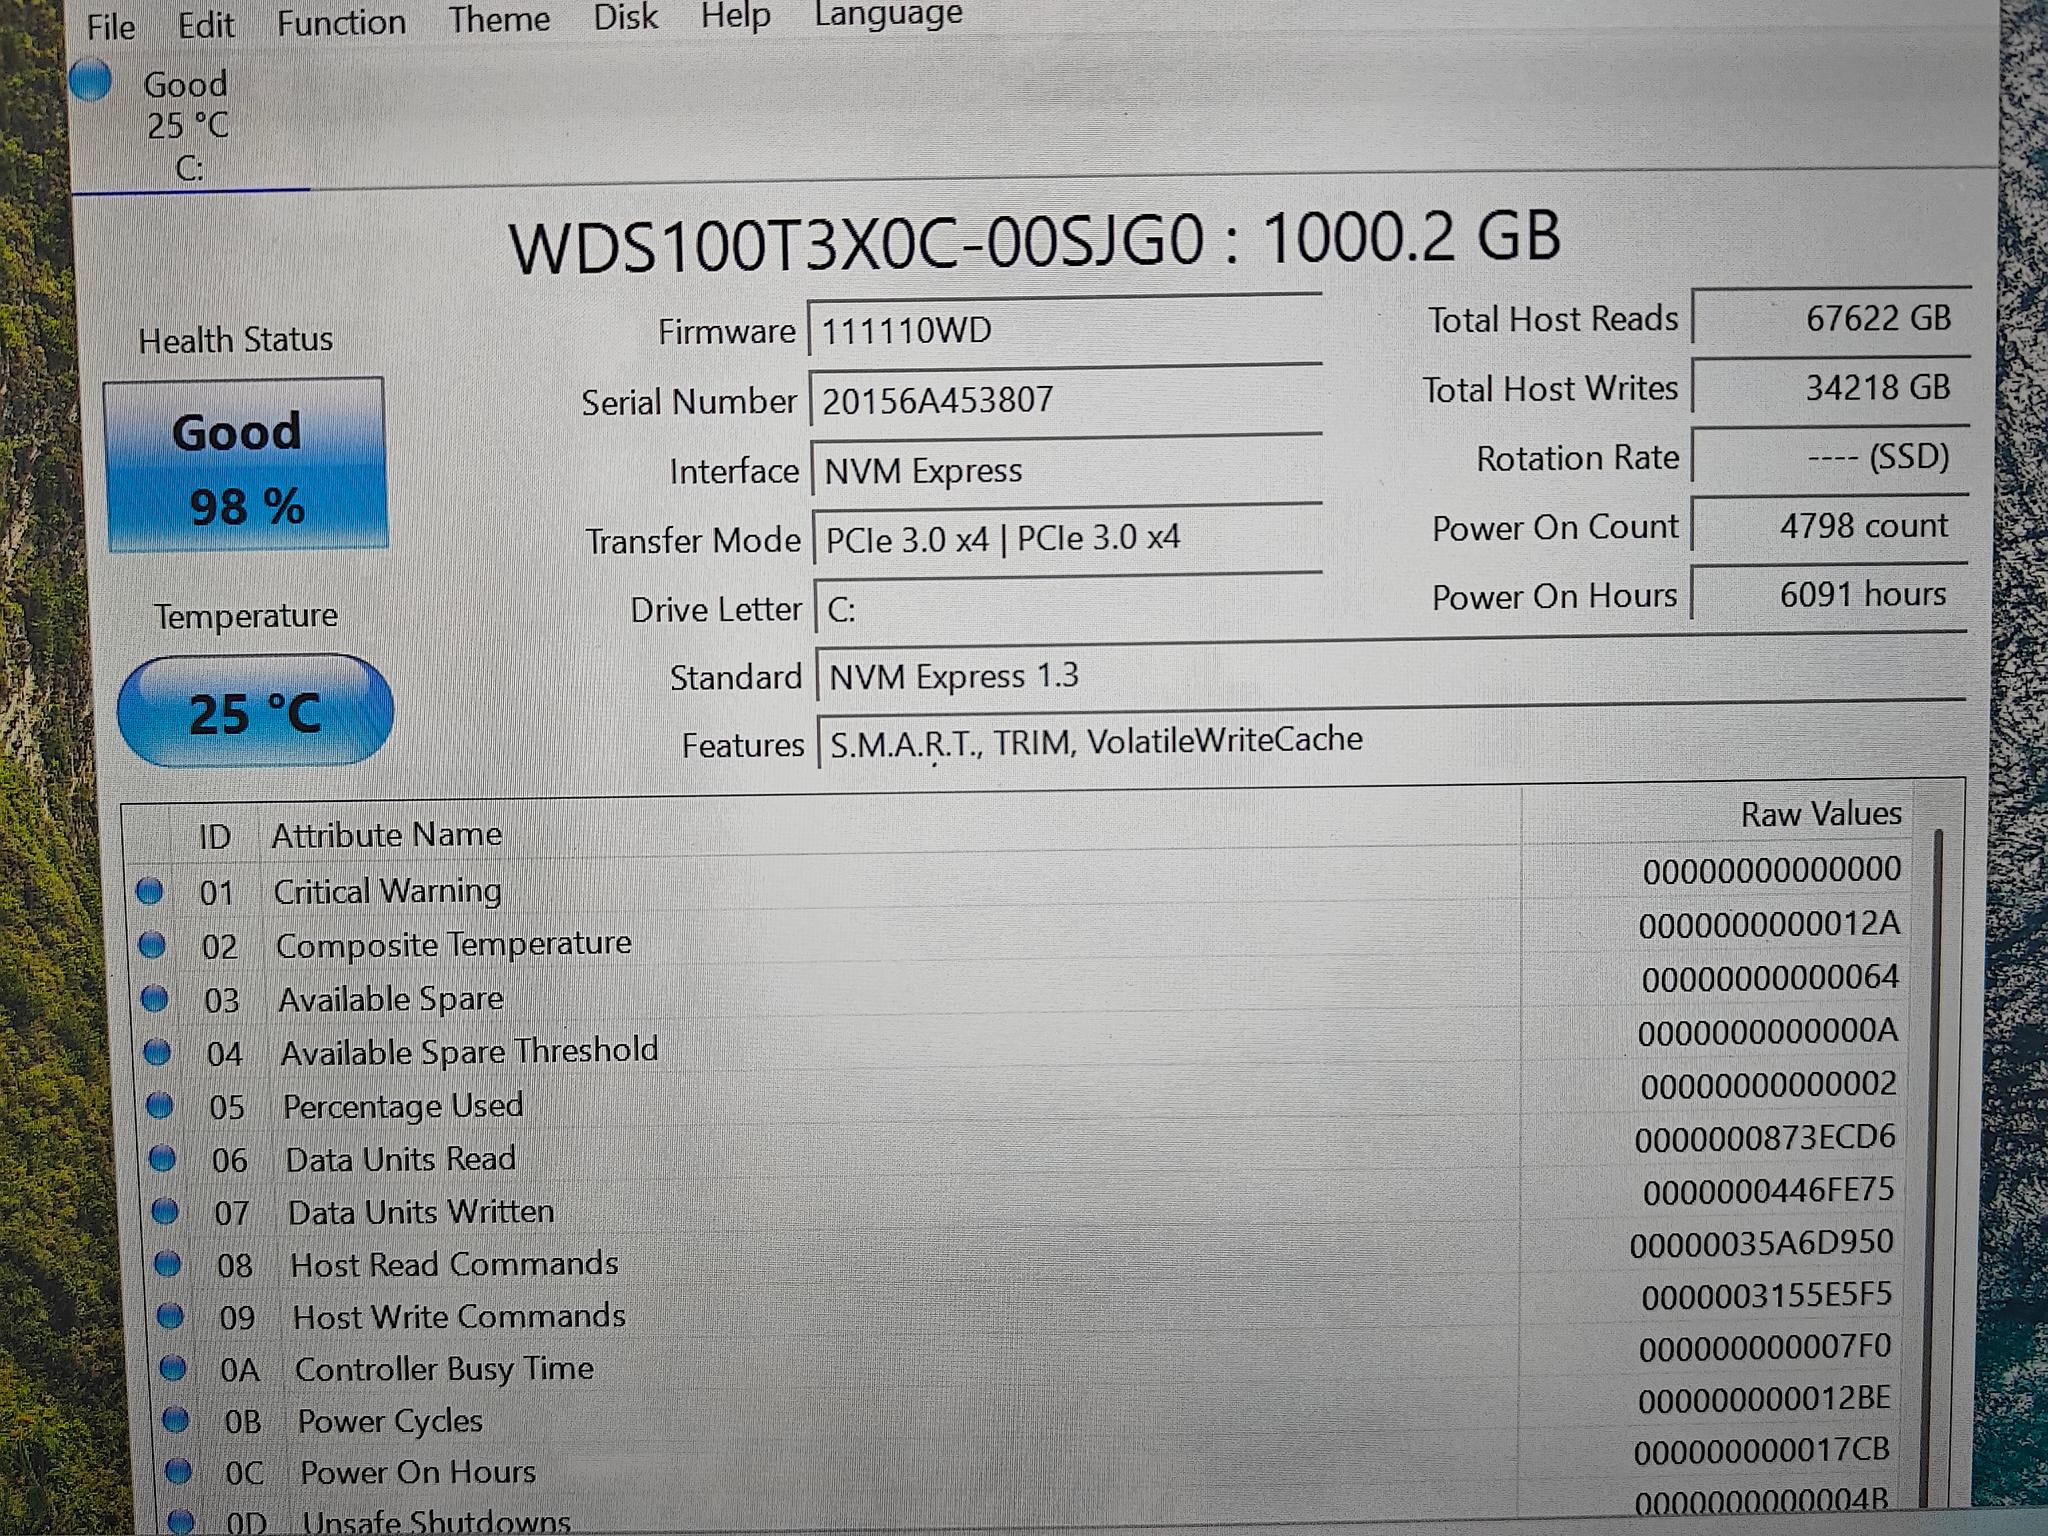
Task: Click the status dot for Controller Busy Time
Action: click(173, 1368)
